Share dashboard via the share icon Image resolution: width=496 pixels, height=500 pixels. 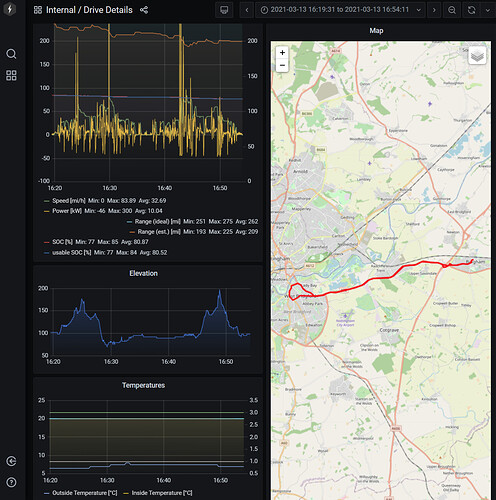[x=144, y=10]
